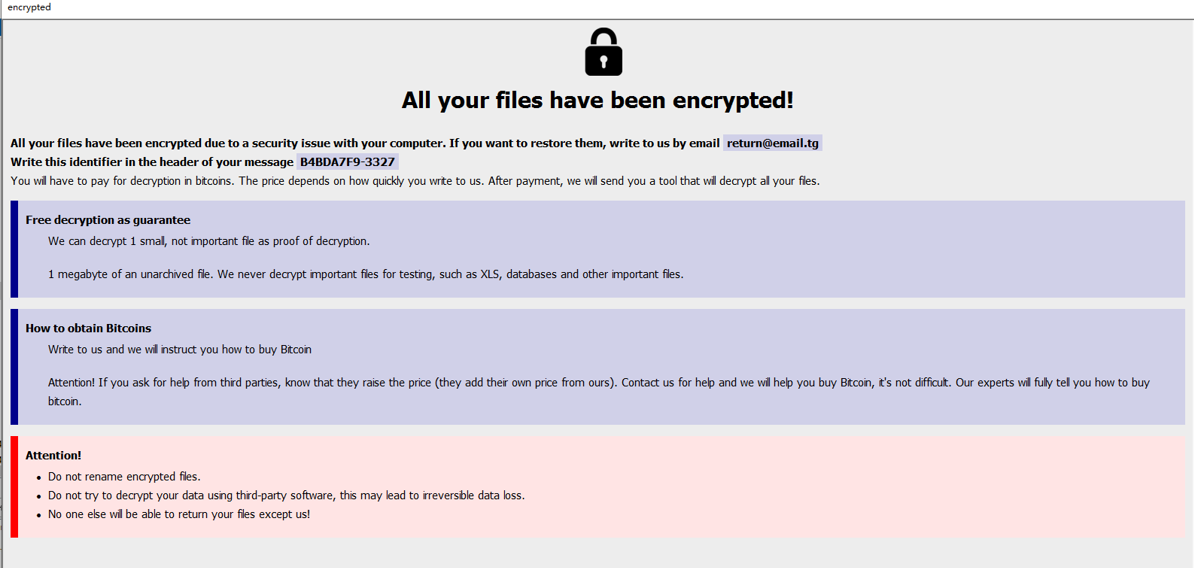Viewport: 1194px width, 568px height.
Task: Click the blue bar beside Free decryption section
Action: (14, 249)
